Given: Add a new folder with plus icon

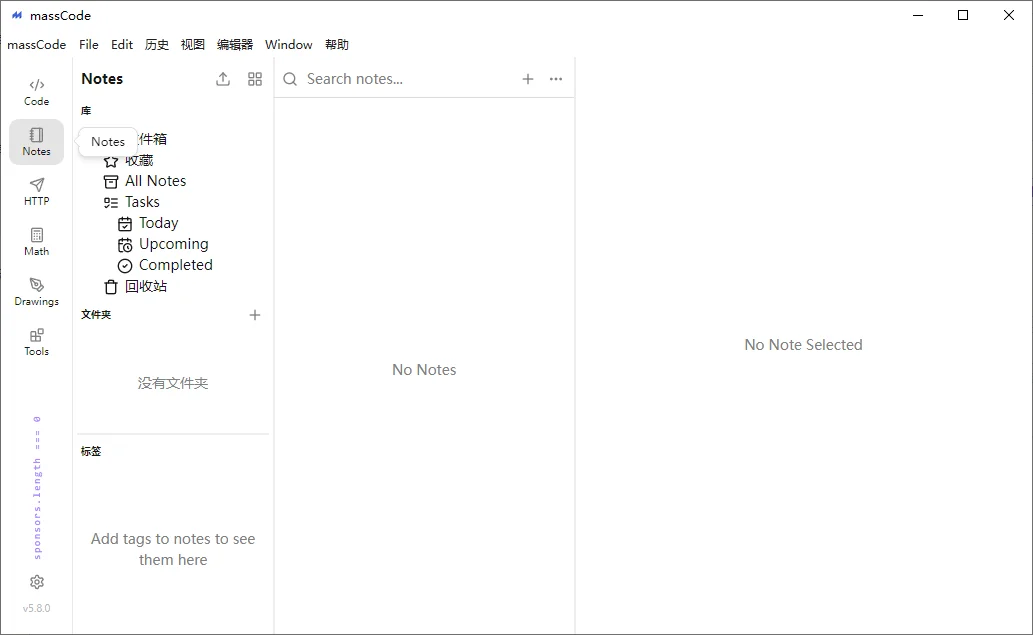Looking at the screenshot, I should [x=255, y=315].
